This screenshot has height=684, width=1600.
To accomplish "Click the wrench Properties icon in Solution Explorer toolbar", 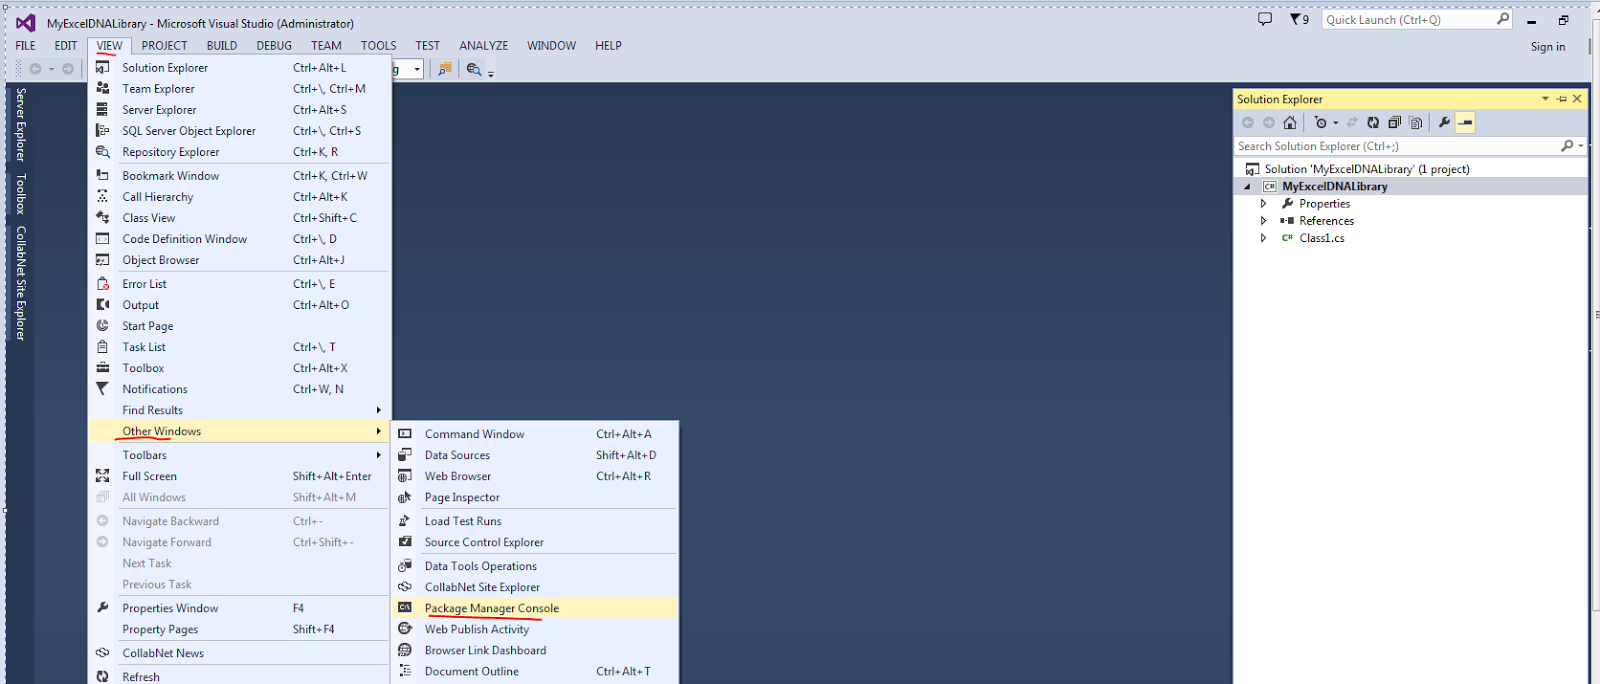I will (1444, 123).
